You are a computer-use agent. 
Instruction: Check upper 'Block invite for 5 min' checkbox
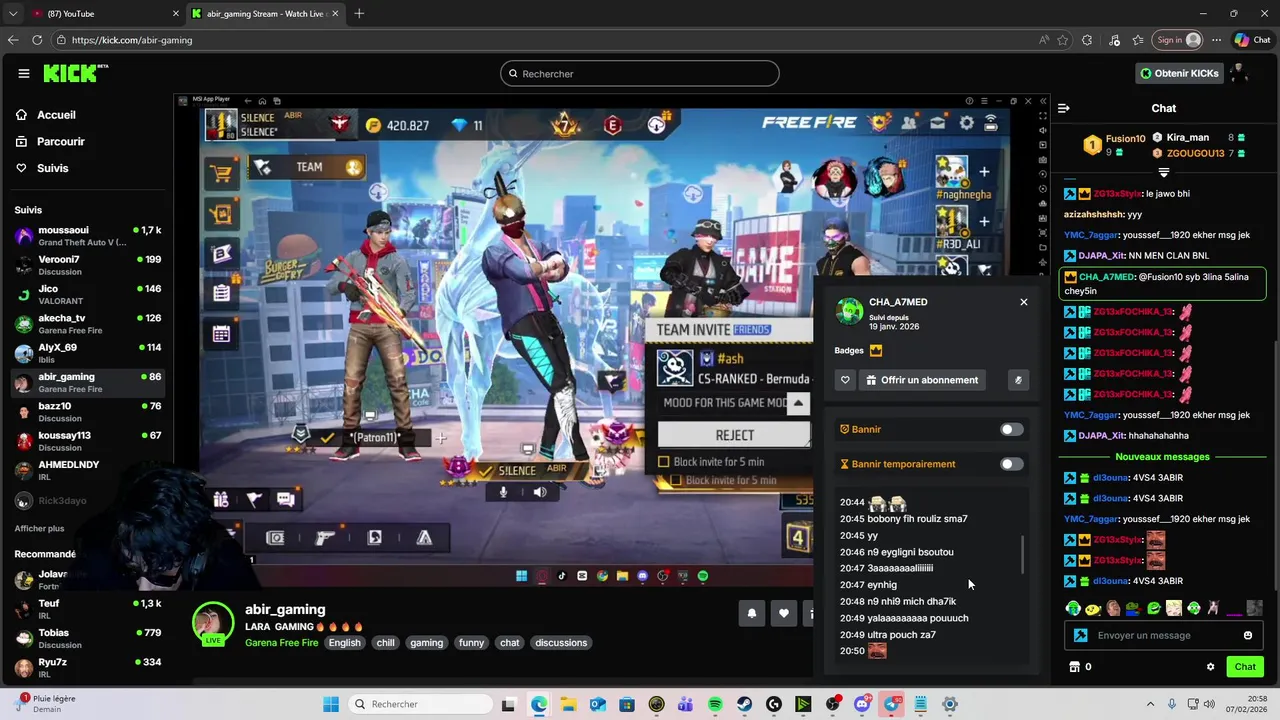(663, 462)
